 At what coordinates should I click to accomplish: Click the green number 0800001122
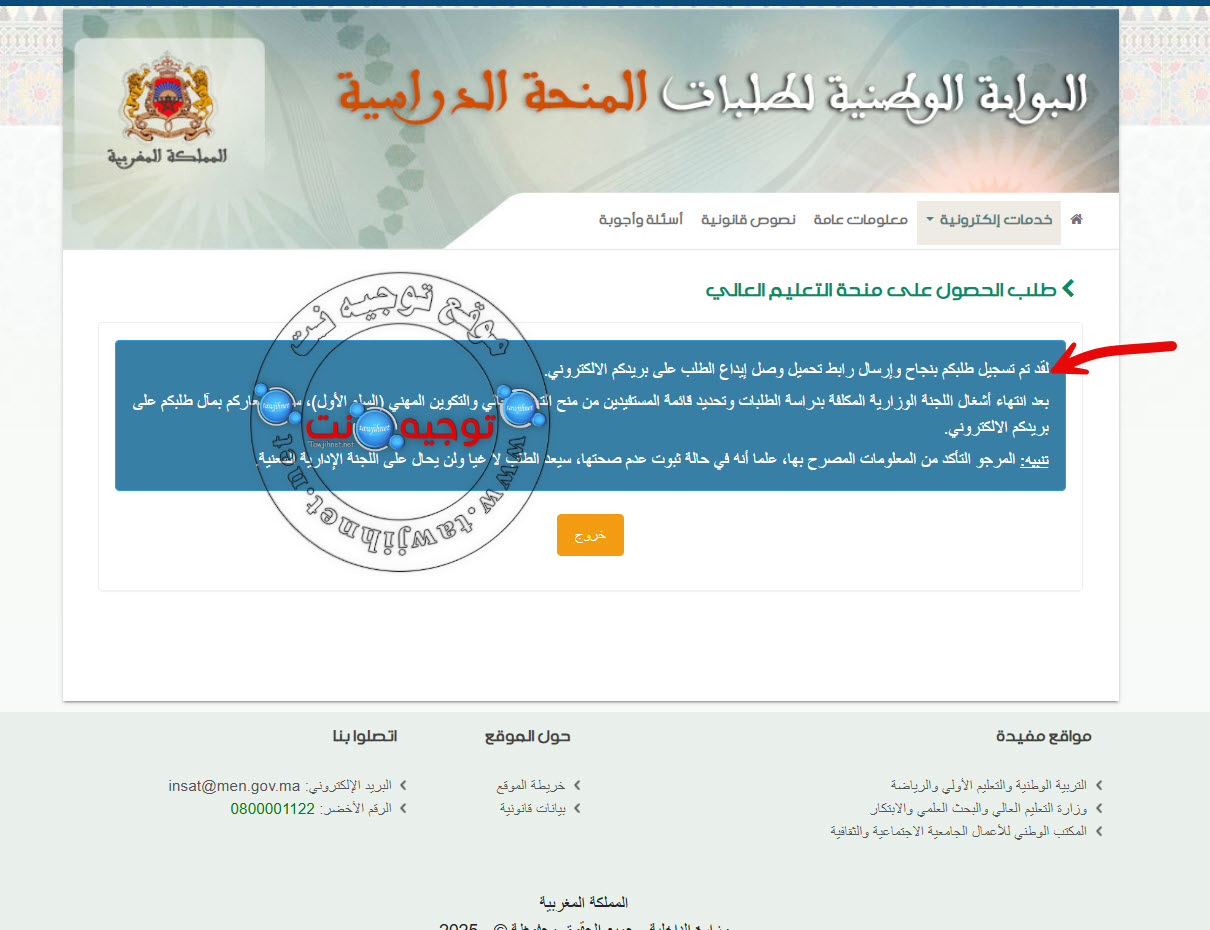coord(273,808)
